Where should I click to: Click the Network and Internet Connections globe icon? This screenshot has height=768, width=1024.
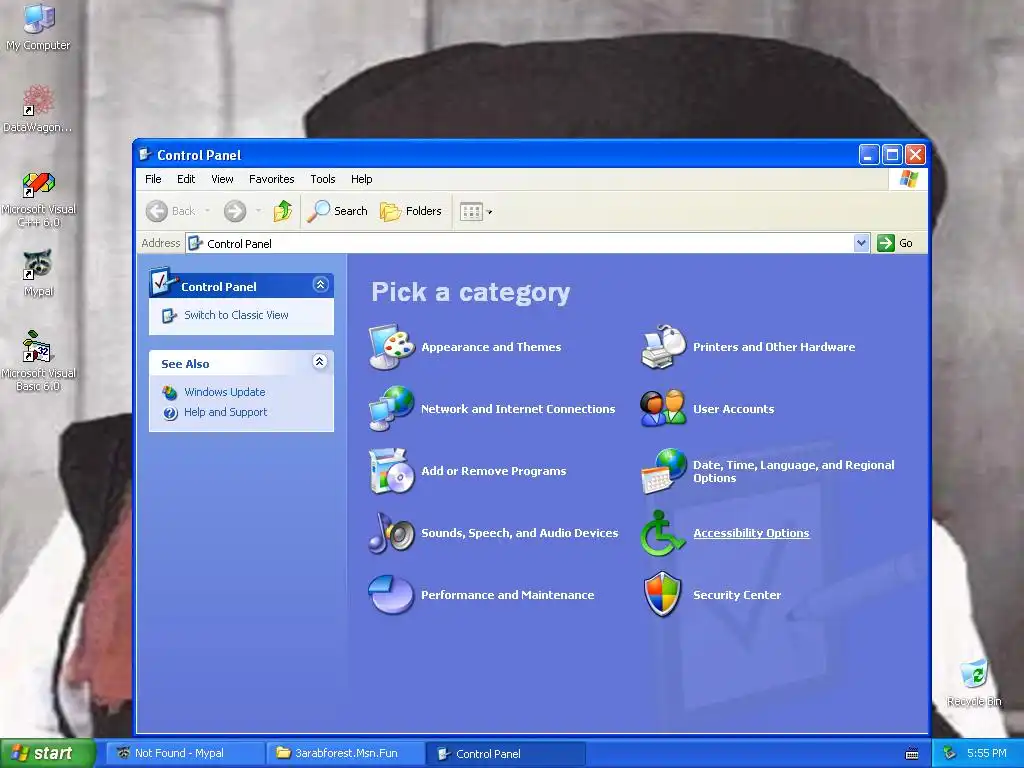tap(391, 409)
